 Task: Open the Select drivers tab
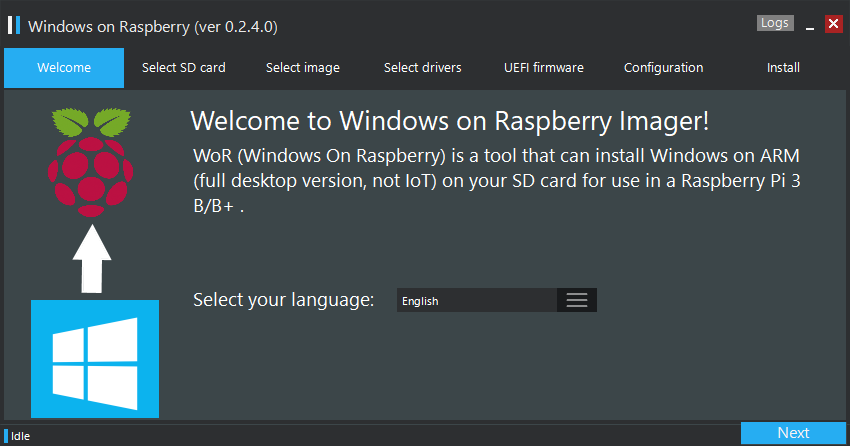(x=423, y=68)
